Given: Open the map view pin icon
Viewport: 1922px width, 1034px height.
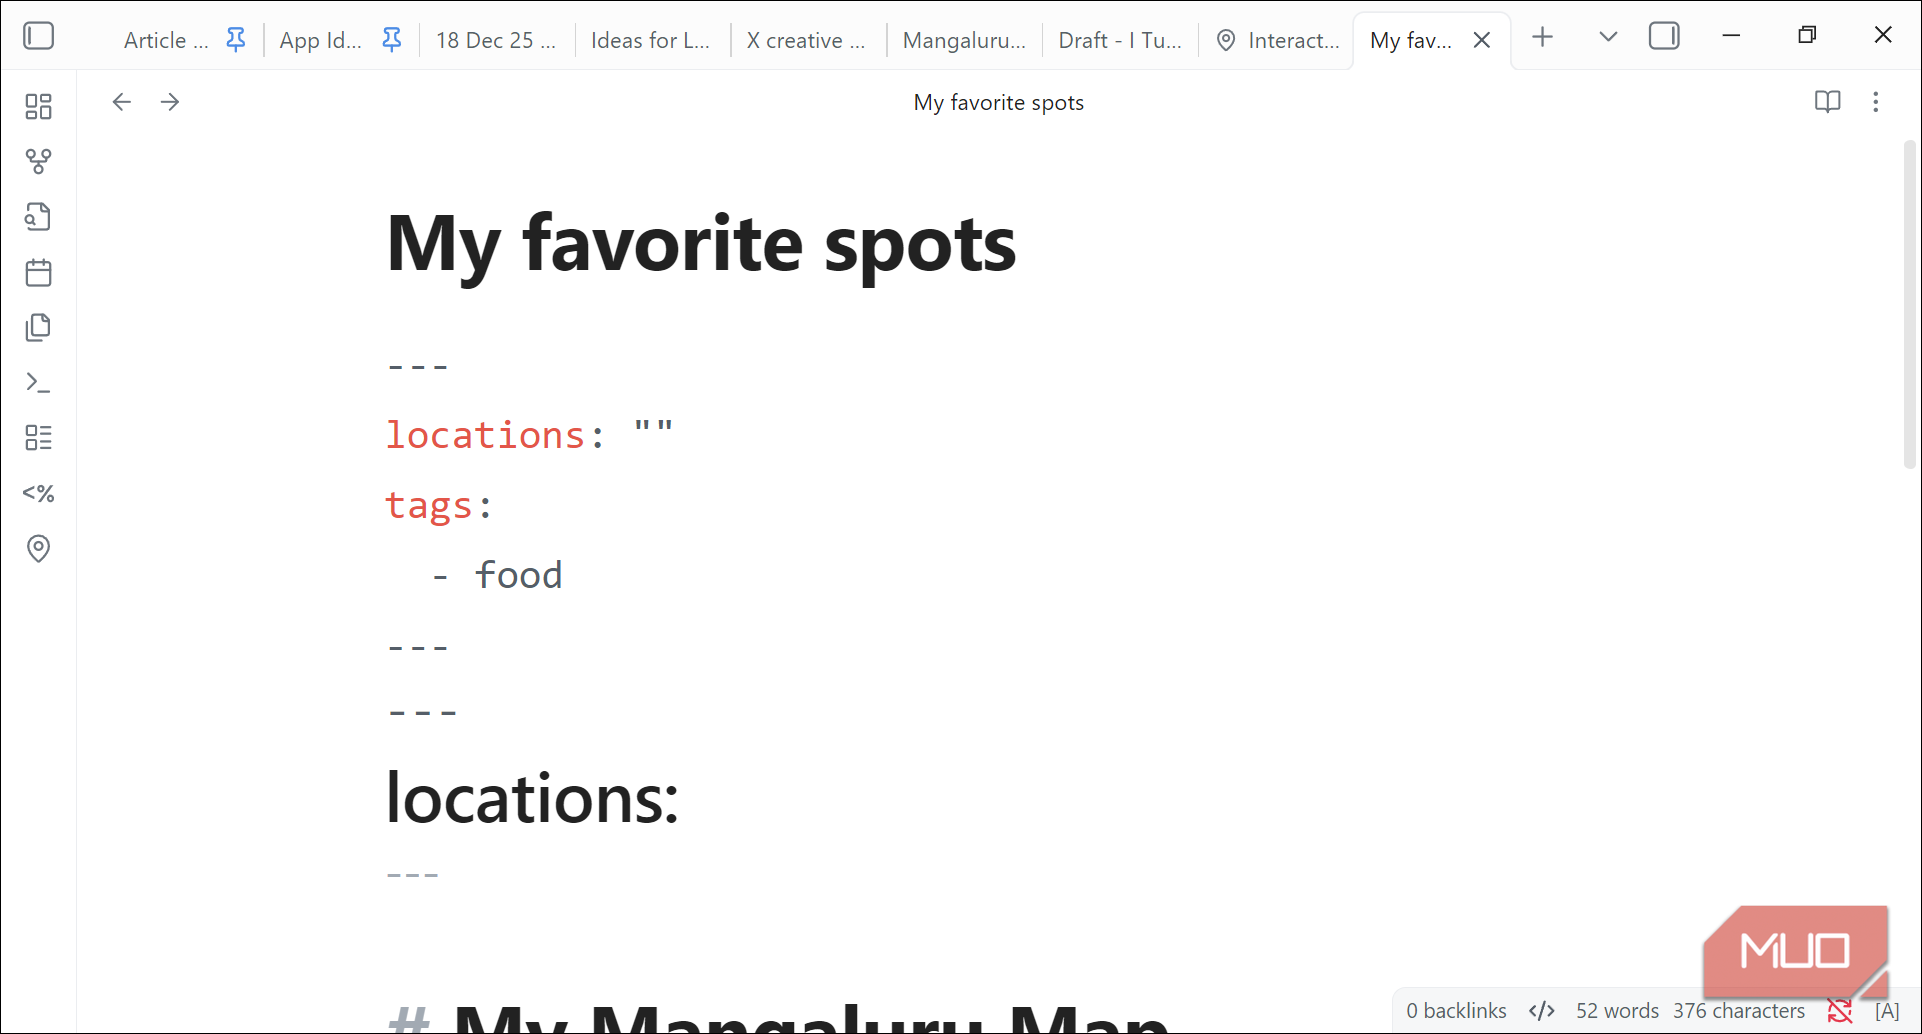Looking at the screenshot, I should pyautogui.click(x=38, y=548).
